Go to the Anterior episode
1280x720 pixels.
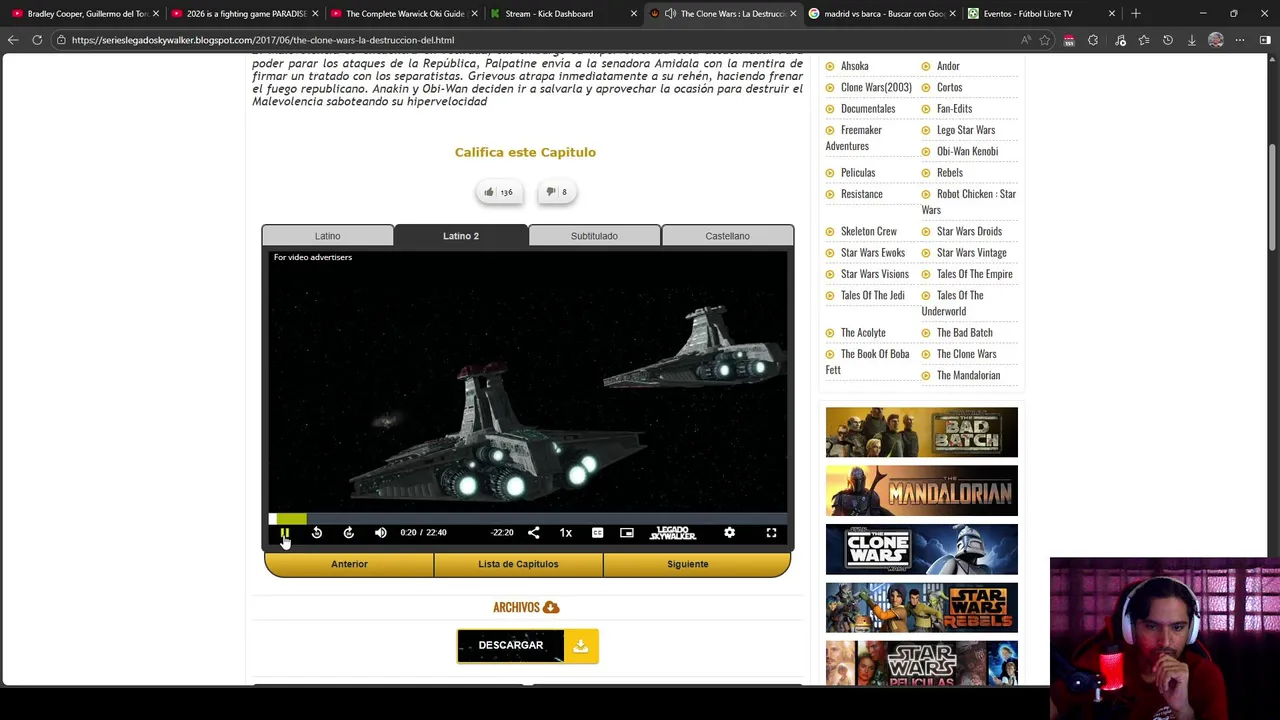pyautogui.click(x=349, y=564)
